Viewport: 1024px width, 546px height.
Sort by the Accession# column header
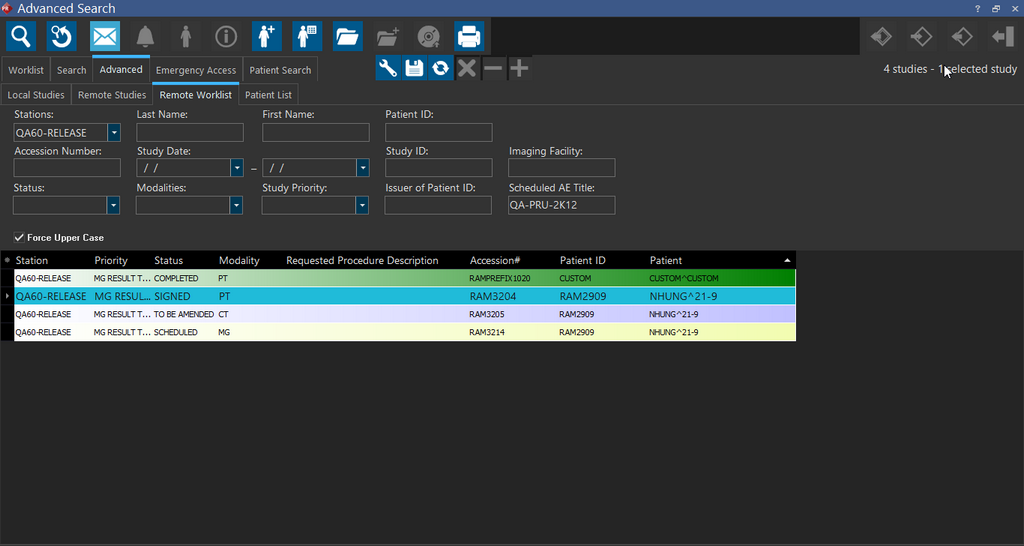(x=495, y=260)
